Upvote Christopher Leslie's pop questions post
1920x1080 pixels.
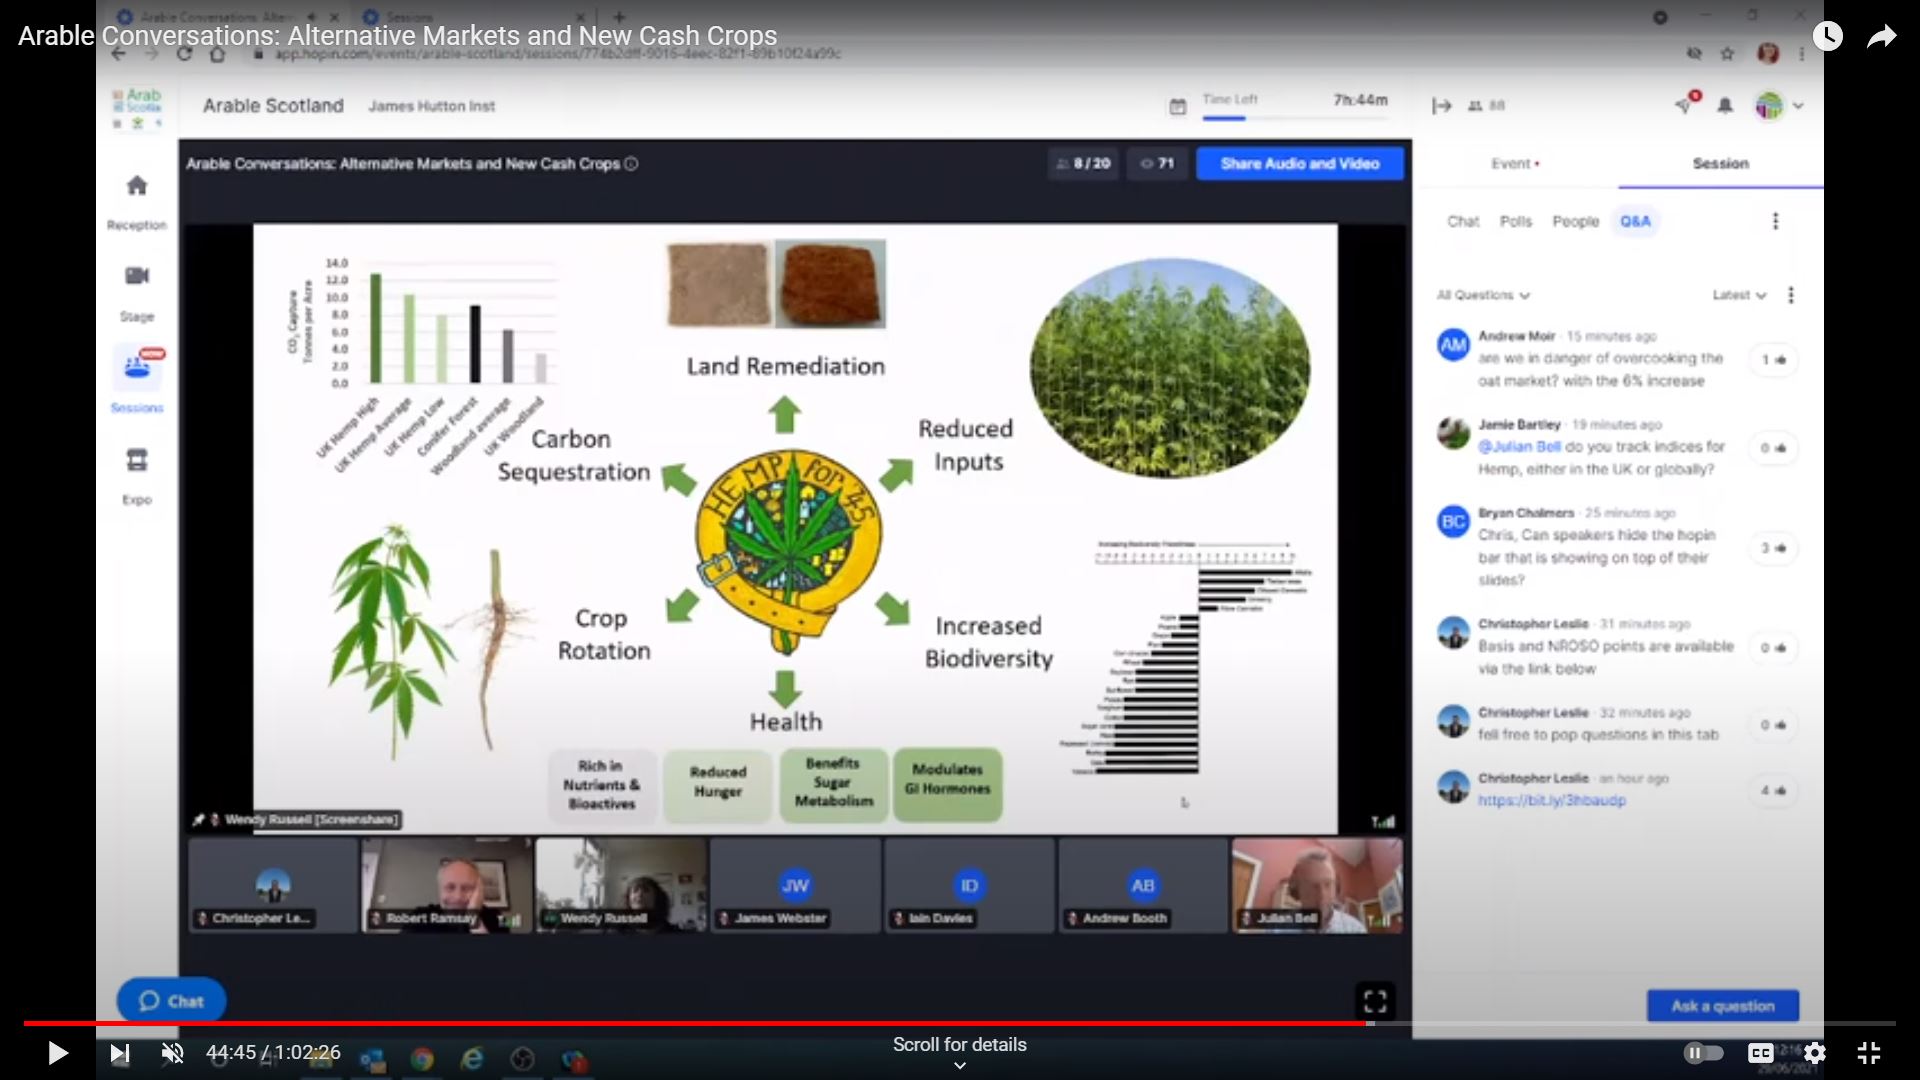tap(1774, 725)
